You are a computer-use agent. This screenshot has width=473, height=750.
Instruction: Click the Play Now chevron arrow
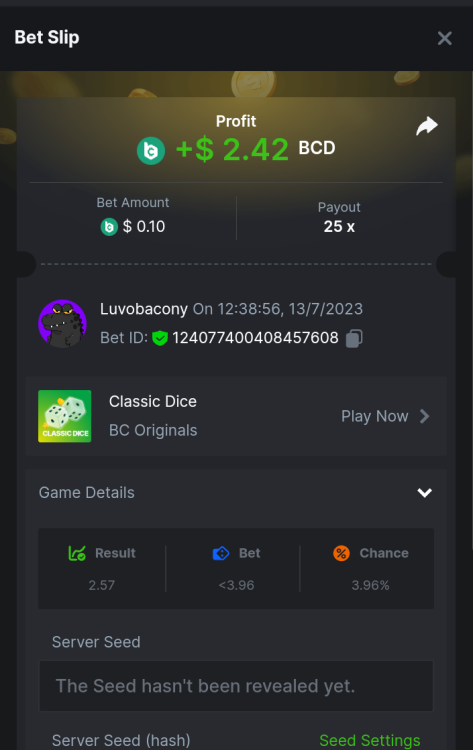(425, 416)
